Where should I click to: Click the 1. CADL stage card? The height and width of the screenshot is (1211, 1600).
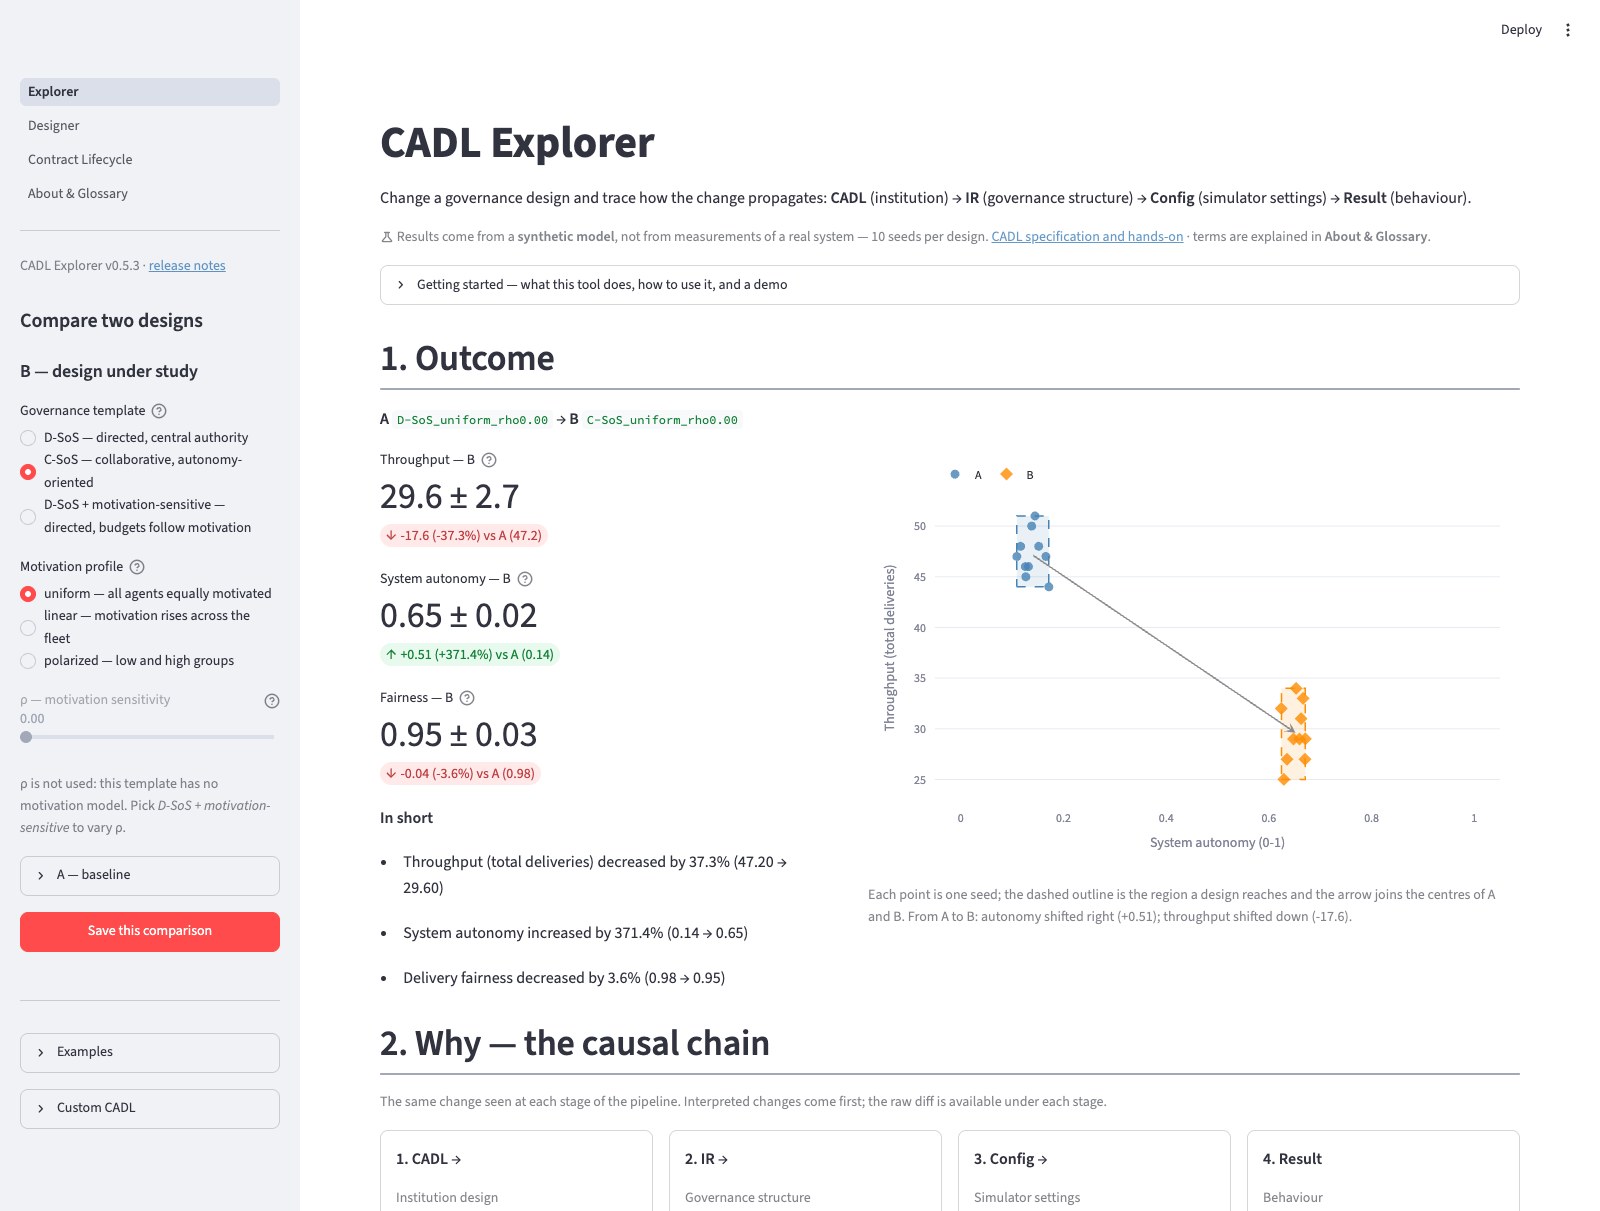point(516,1171)
